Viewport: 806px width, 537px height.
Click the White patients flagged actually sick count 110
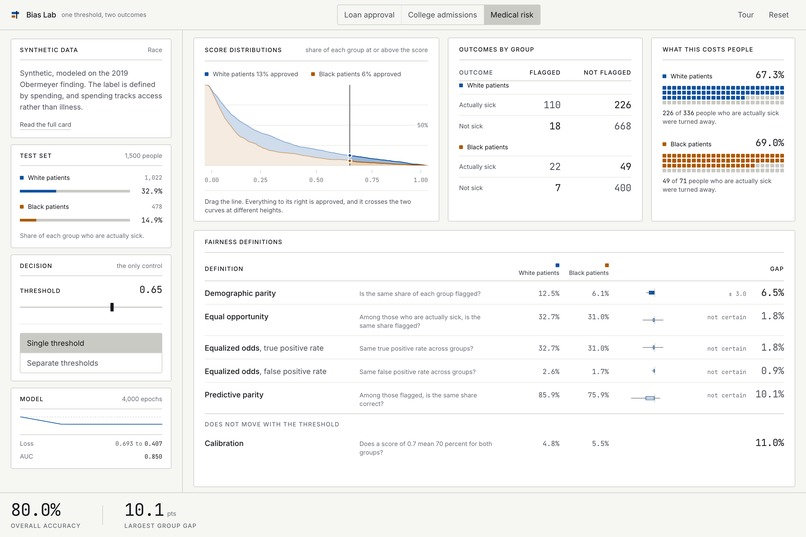552,105
